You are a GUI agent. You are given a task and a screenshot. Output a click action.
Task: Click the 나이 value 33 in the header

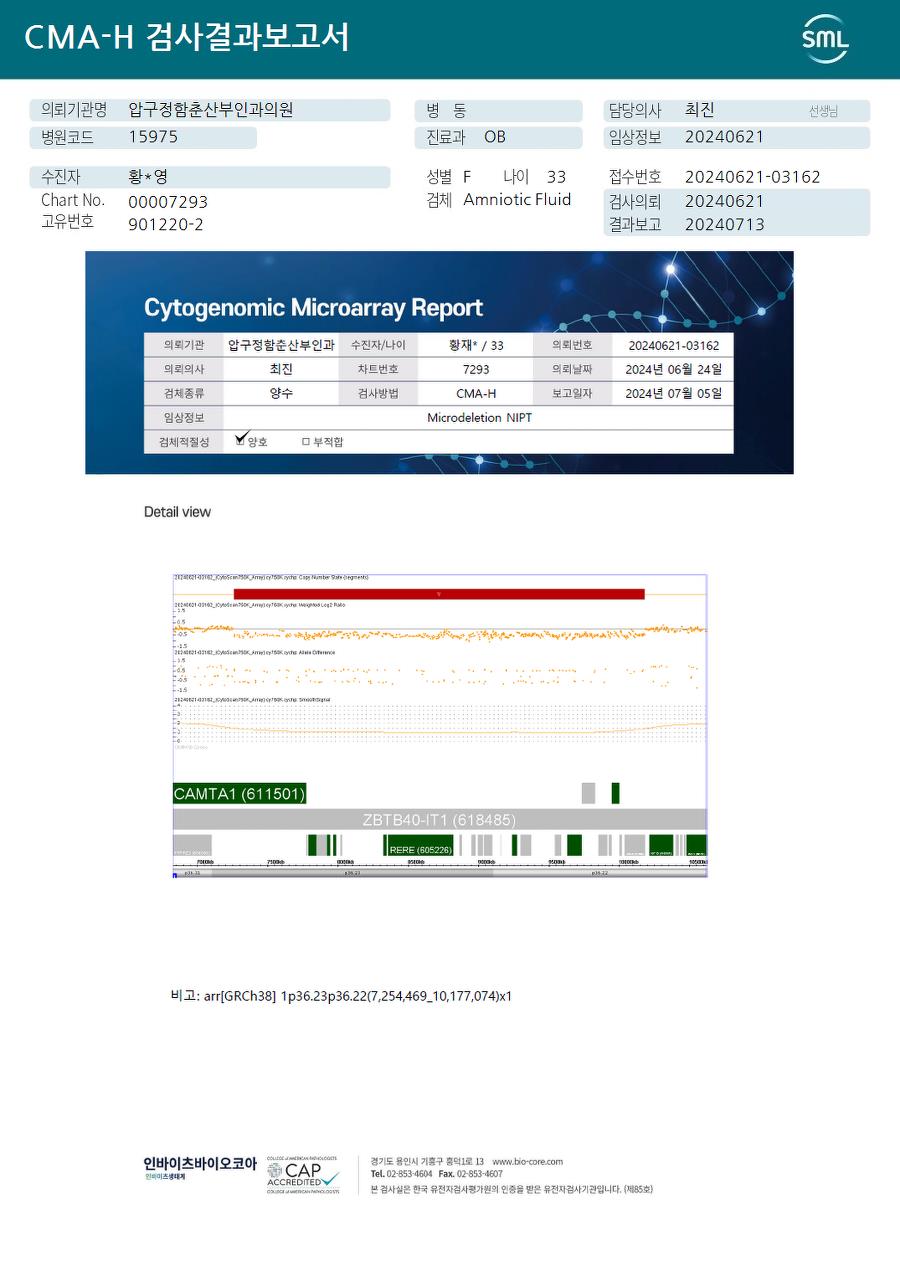557,177
